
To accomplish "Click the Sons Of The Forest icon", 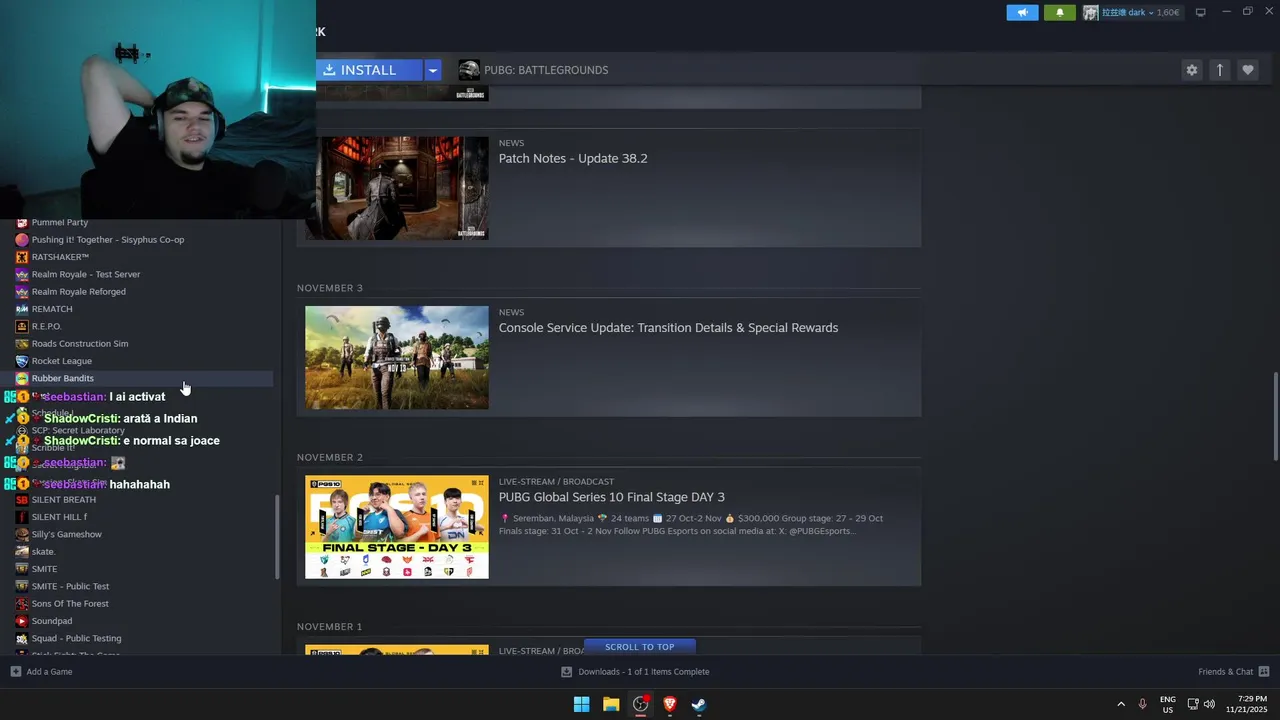I will [22, 604].
